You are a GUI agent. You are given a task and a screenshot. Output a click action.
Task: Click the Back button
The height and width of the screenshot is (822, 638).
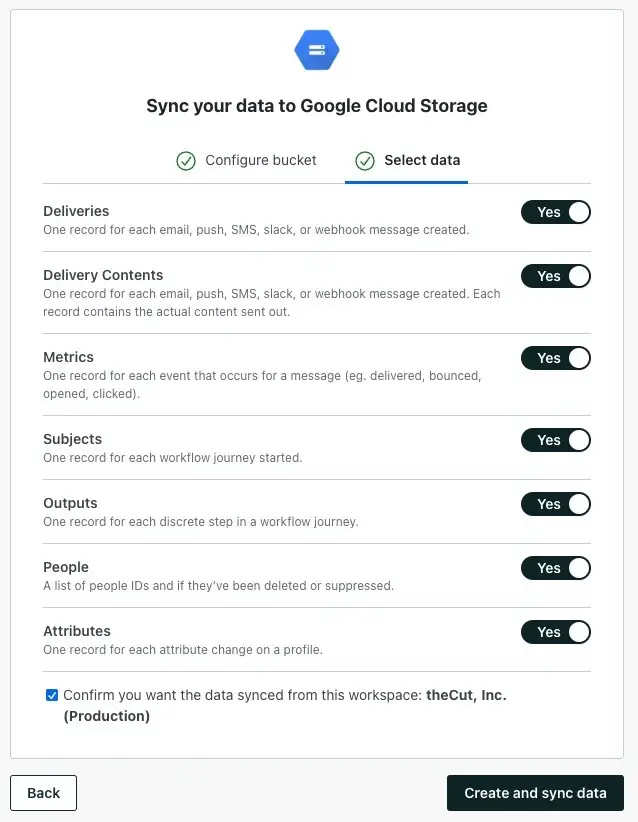(x=44, y=793)
